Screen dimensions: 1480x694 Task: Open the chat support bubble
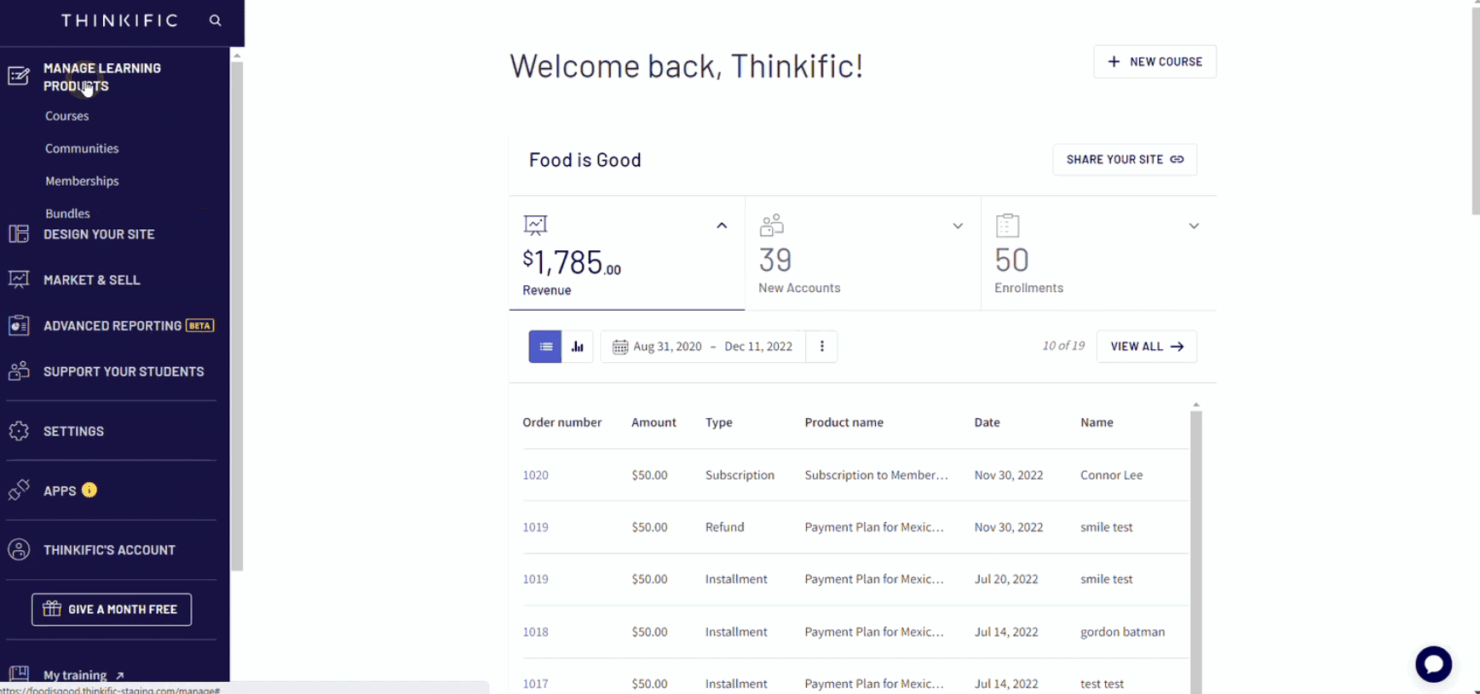1433,664
